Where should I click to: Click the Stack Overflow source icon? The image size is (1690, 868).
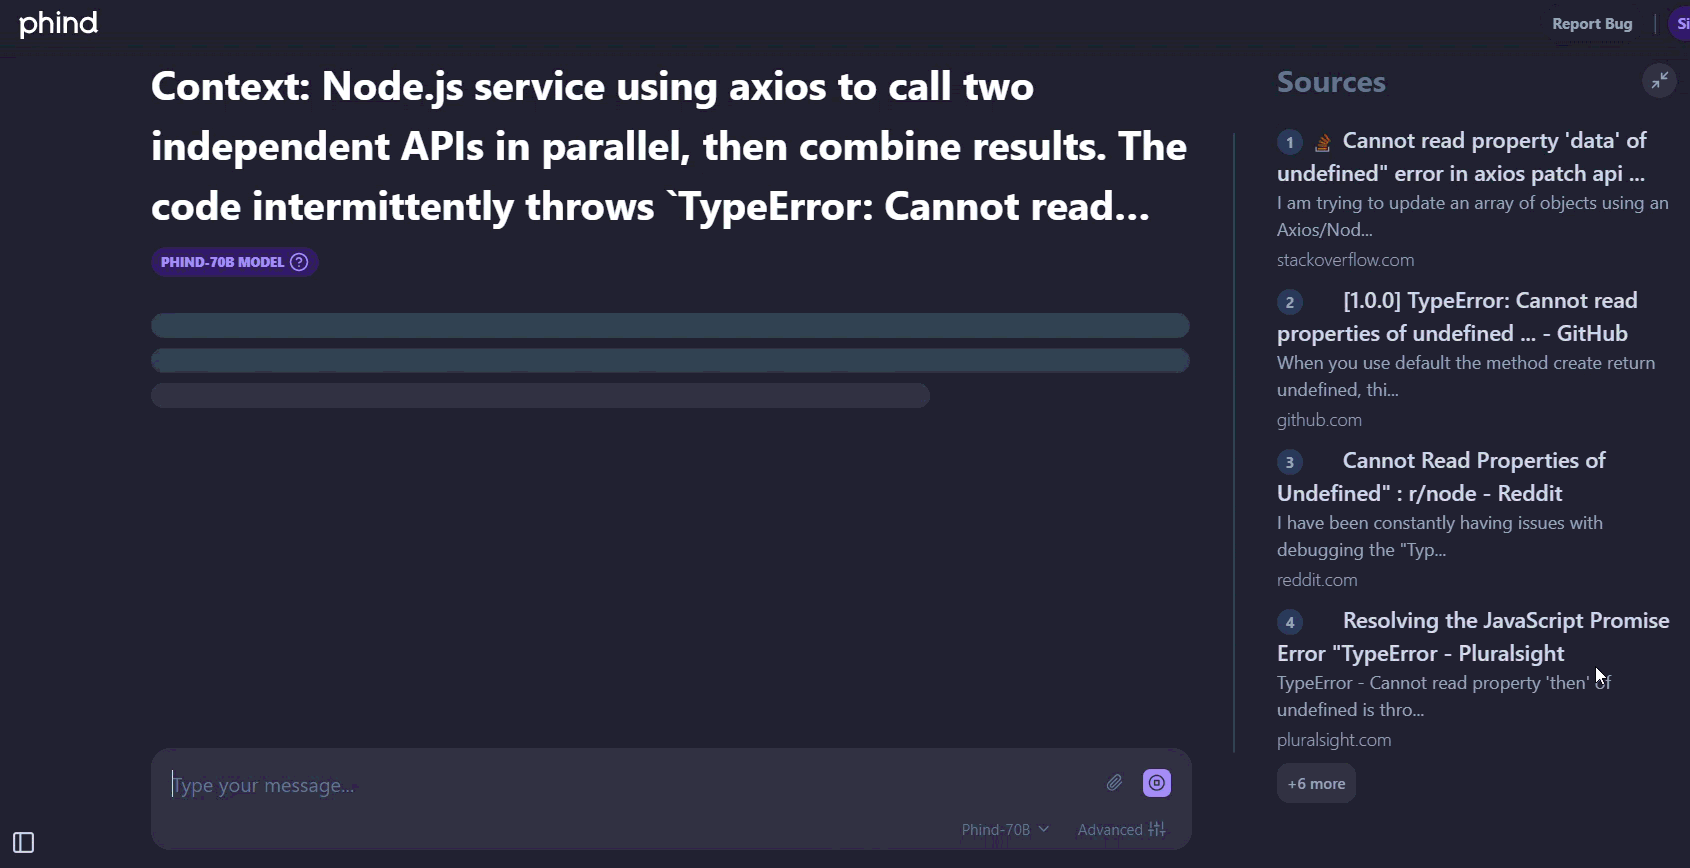[1322, 142]
